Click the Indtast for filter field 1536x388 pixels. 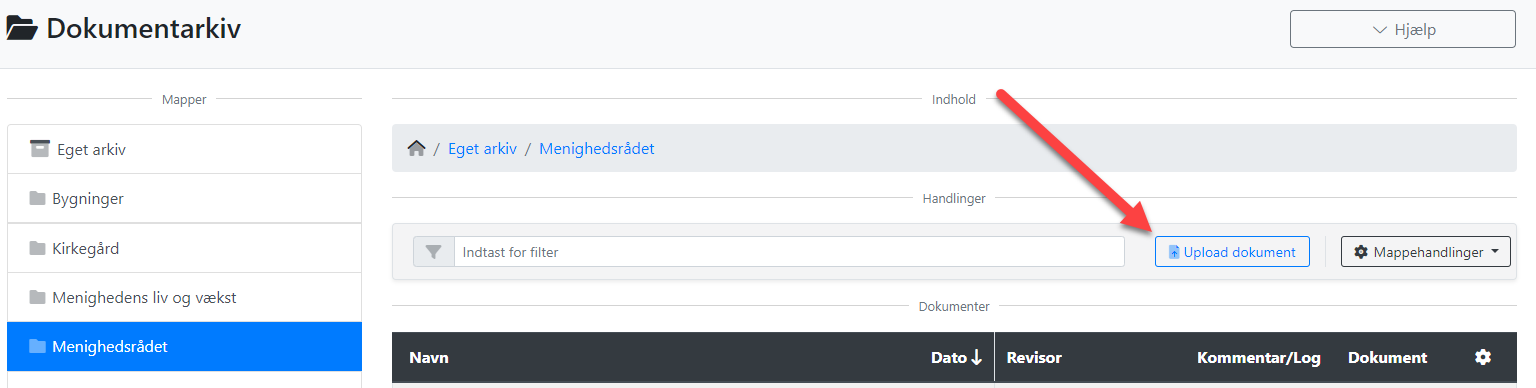tap(789, 252)
